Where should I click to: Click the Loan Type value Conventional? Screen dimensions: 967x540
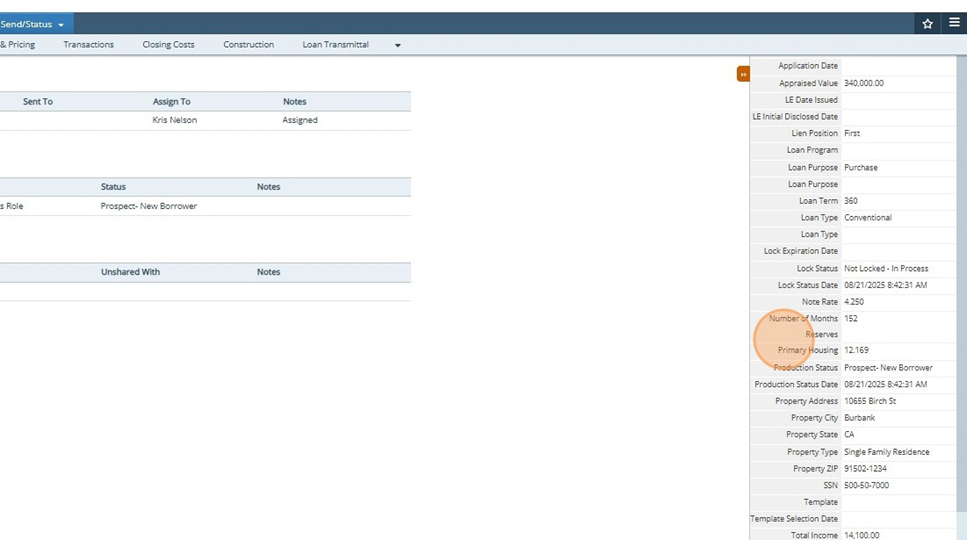click(x=867, y=217)
